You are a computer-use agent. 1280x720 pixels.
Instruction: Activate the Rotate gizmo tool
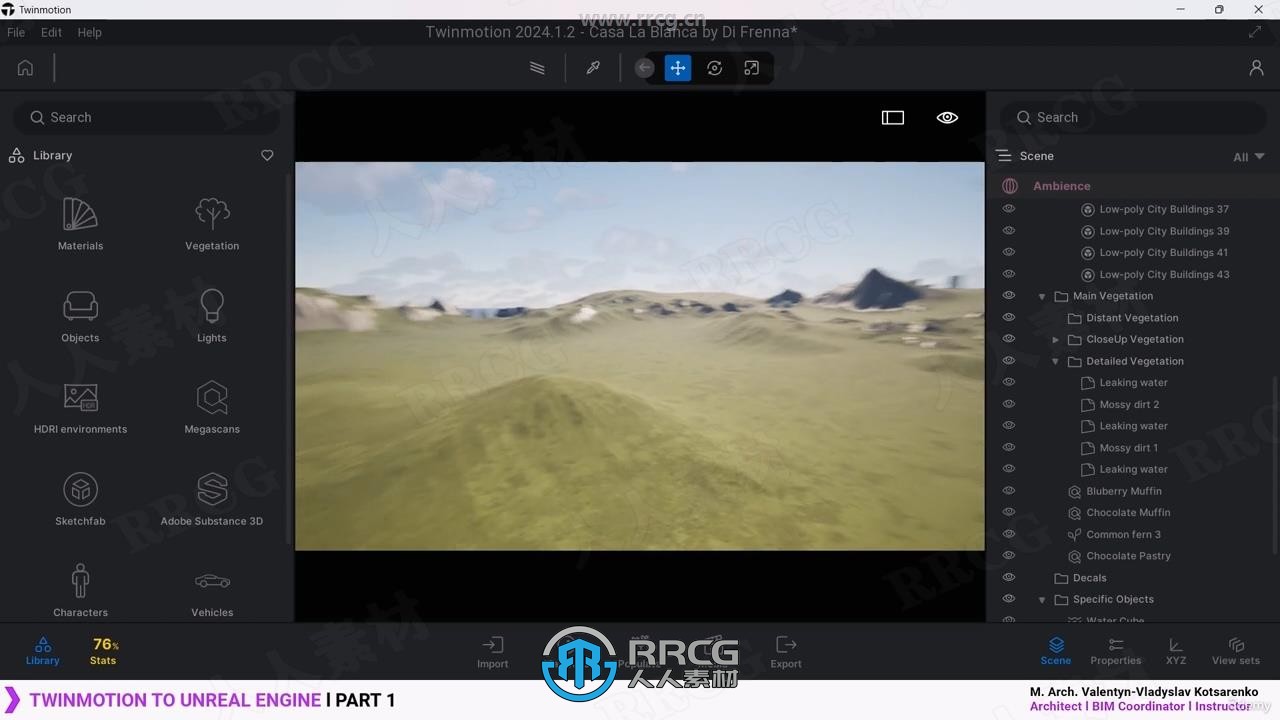(x=714, y=68)
